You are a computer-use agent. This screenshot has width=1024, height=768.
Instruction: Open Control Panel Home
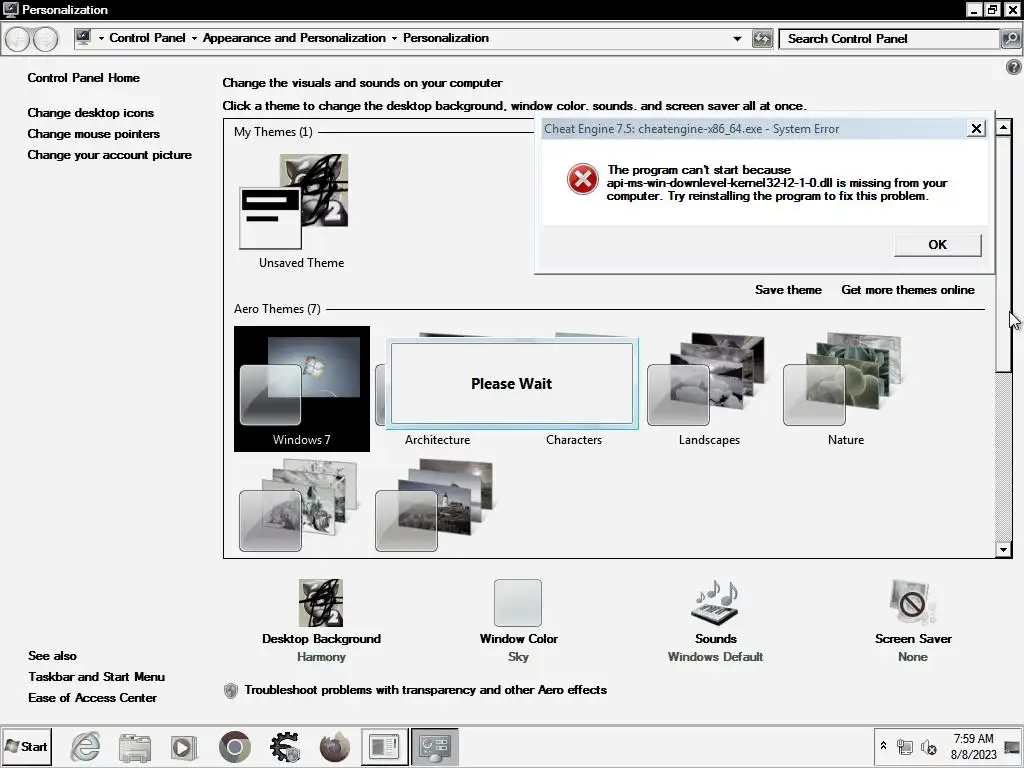pos(84,78)
